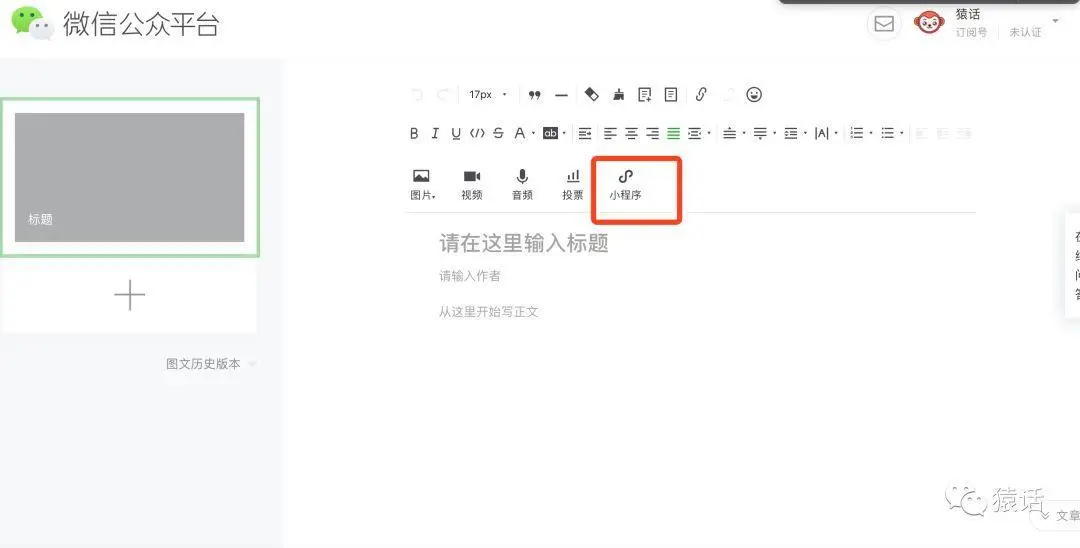The width and height of the screenshot is (1080, 548).
Task: Open the emoji smiley picker
Action: (x=754, y=95)
